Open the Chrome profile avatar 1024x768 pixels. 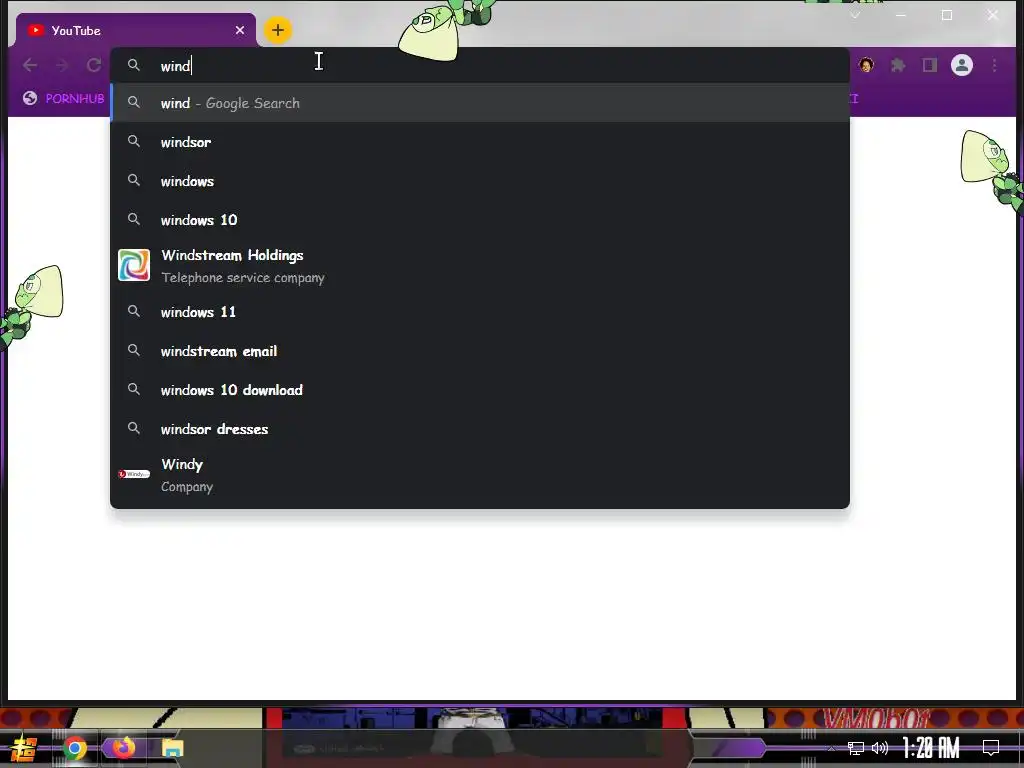coord(961,65)
